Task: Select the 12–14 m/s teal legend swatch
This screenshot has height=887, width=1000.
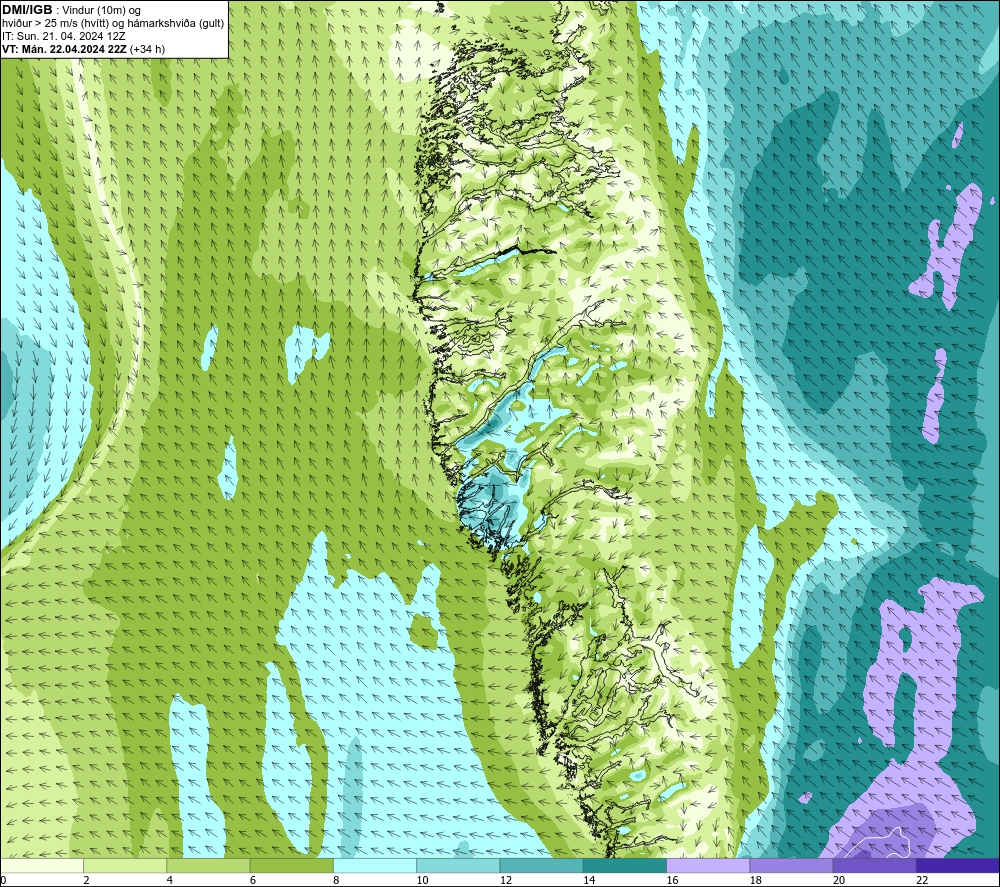Action: pos(541,865)
